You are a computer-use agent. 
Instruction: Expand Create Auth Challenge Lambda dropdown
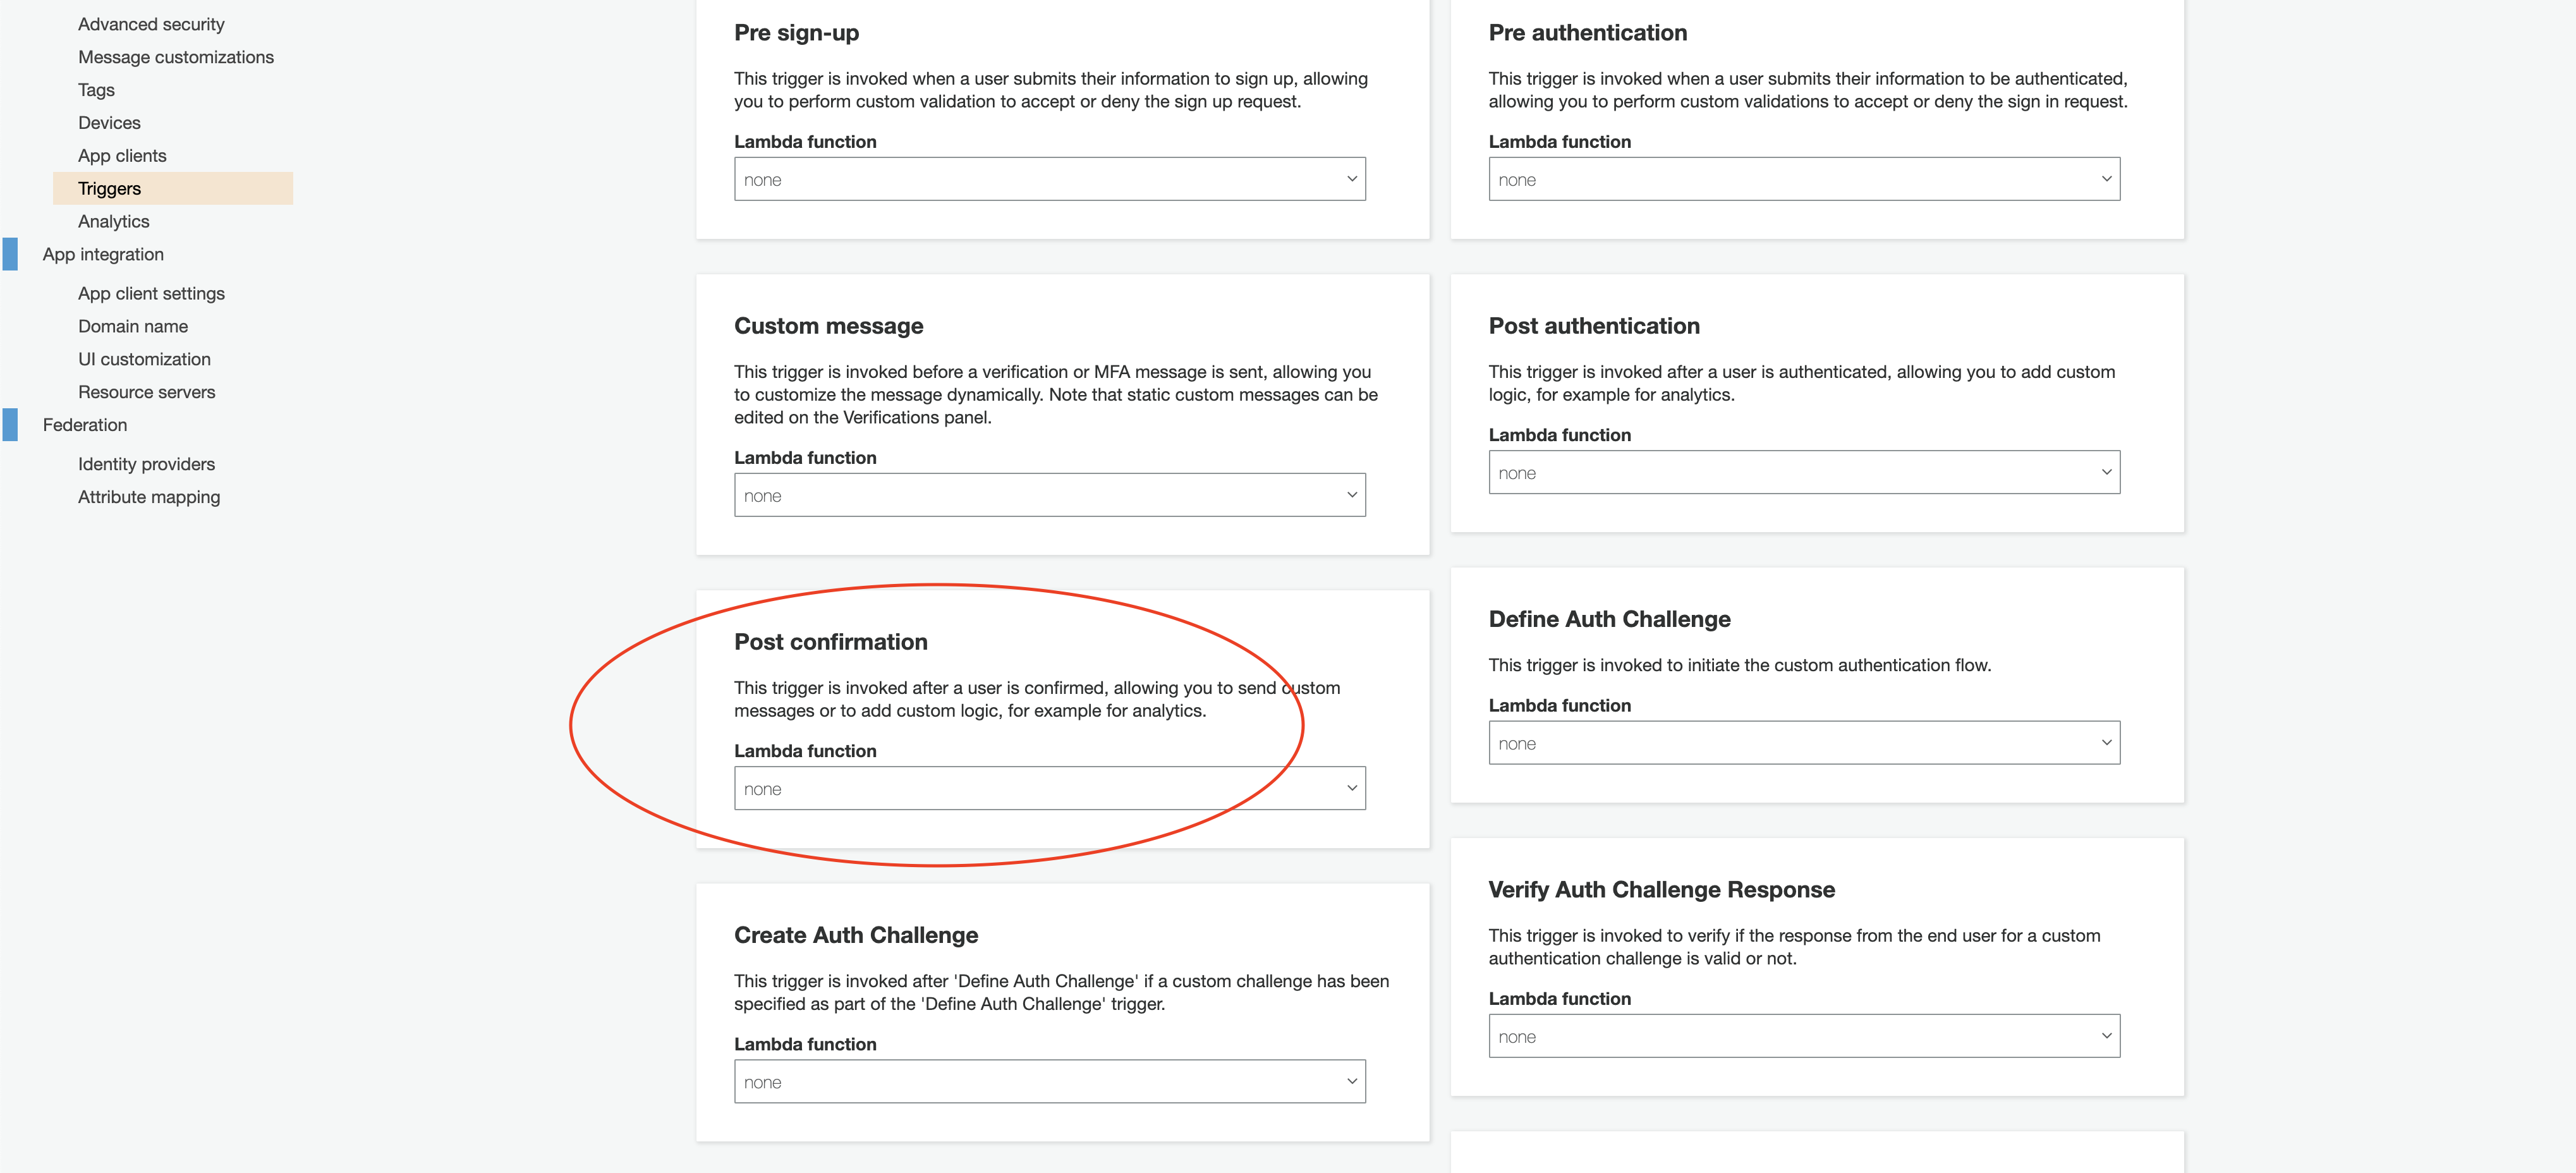(1049, 1082)
